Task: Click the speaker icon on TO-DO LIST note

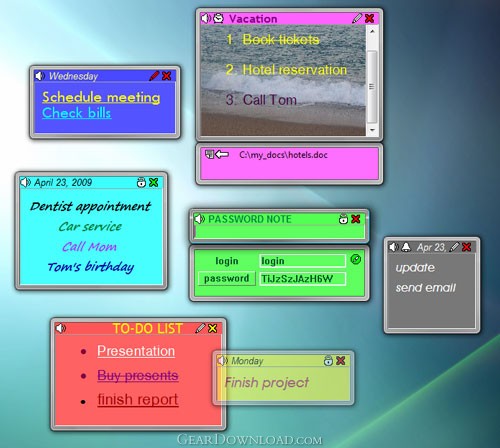Action: (x=61, y=328)
